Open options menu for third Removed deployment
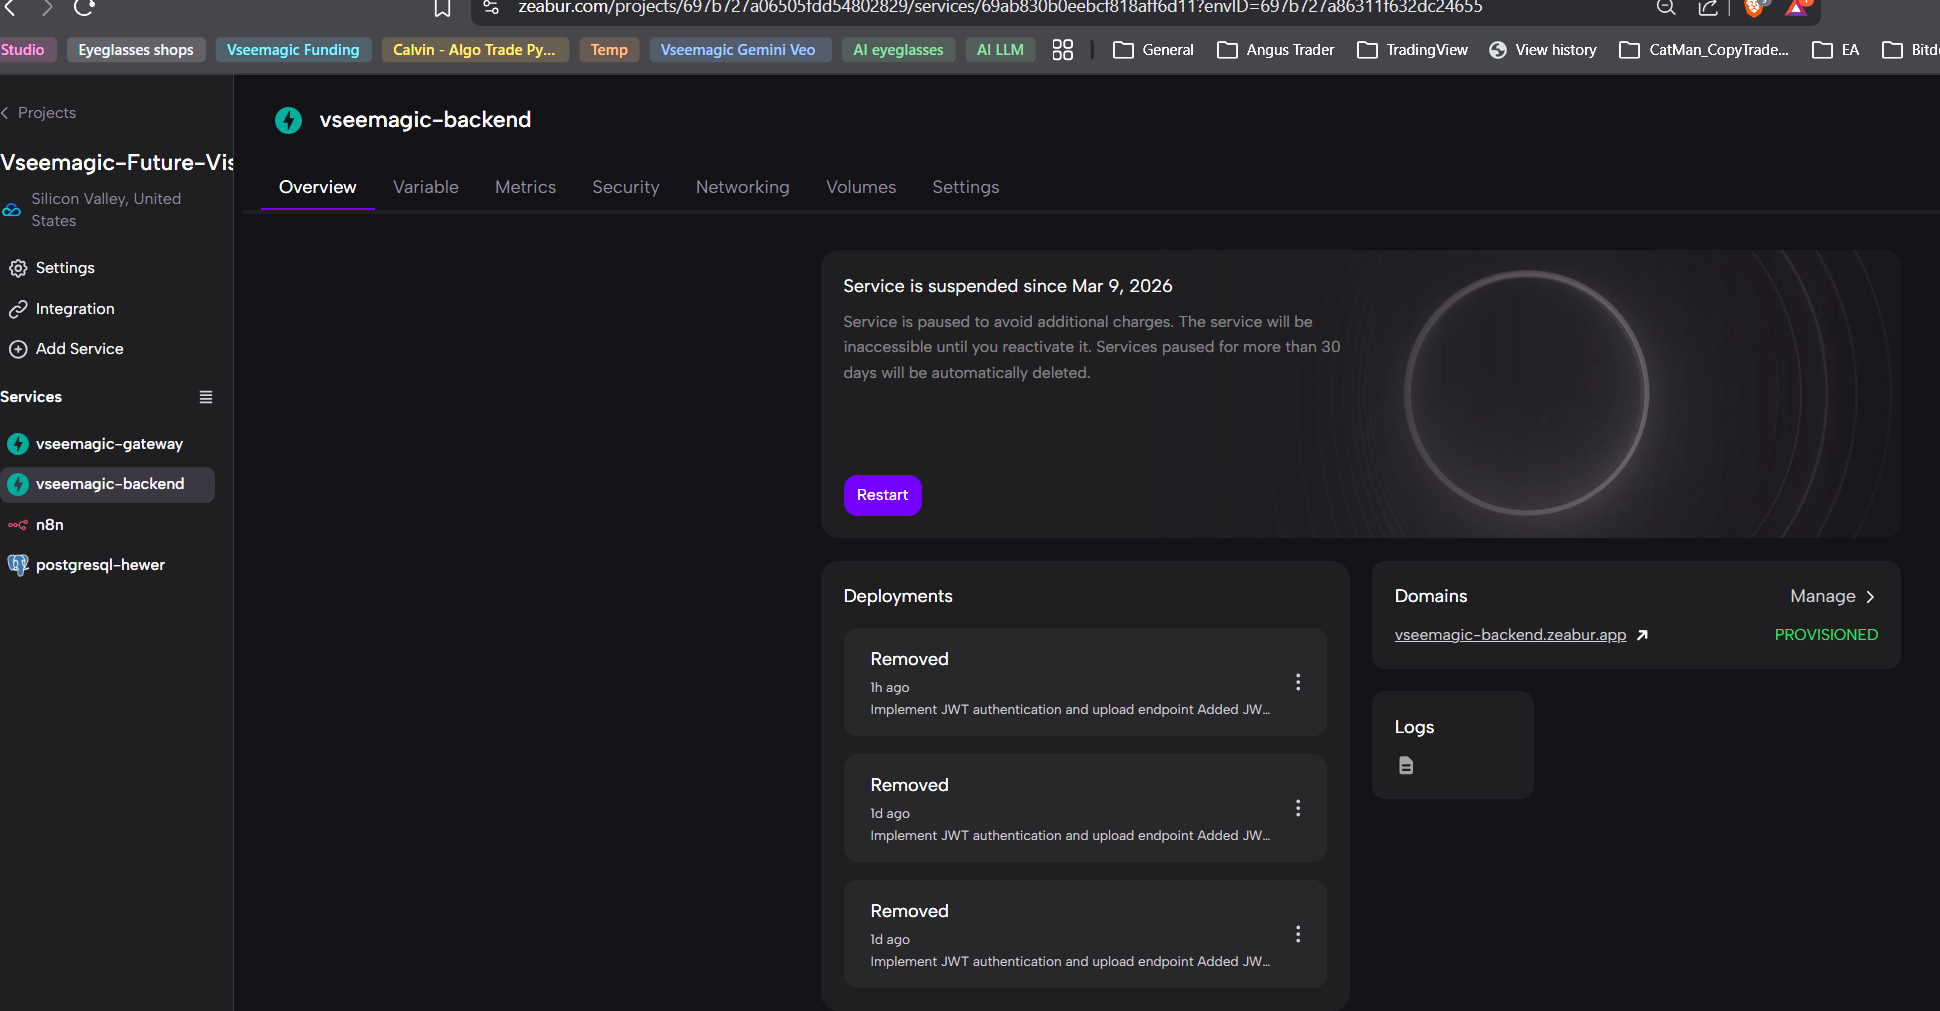The image size is (1940, 1011). tap(1298, 934)
